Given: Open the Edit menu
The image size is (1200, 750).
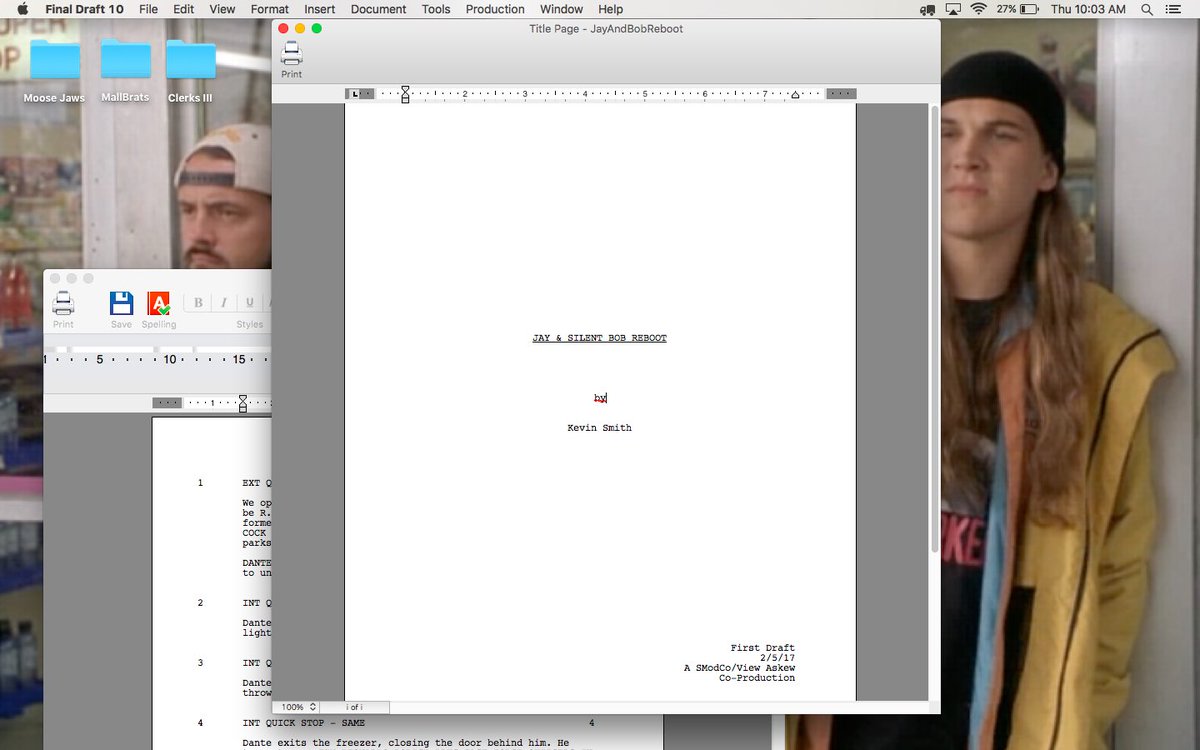Looking at the screenshot, I should 183,9.
